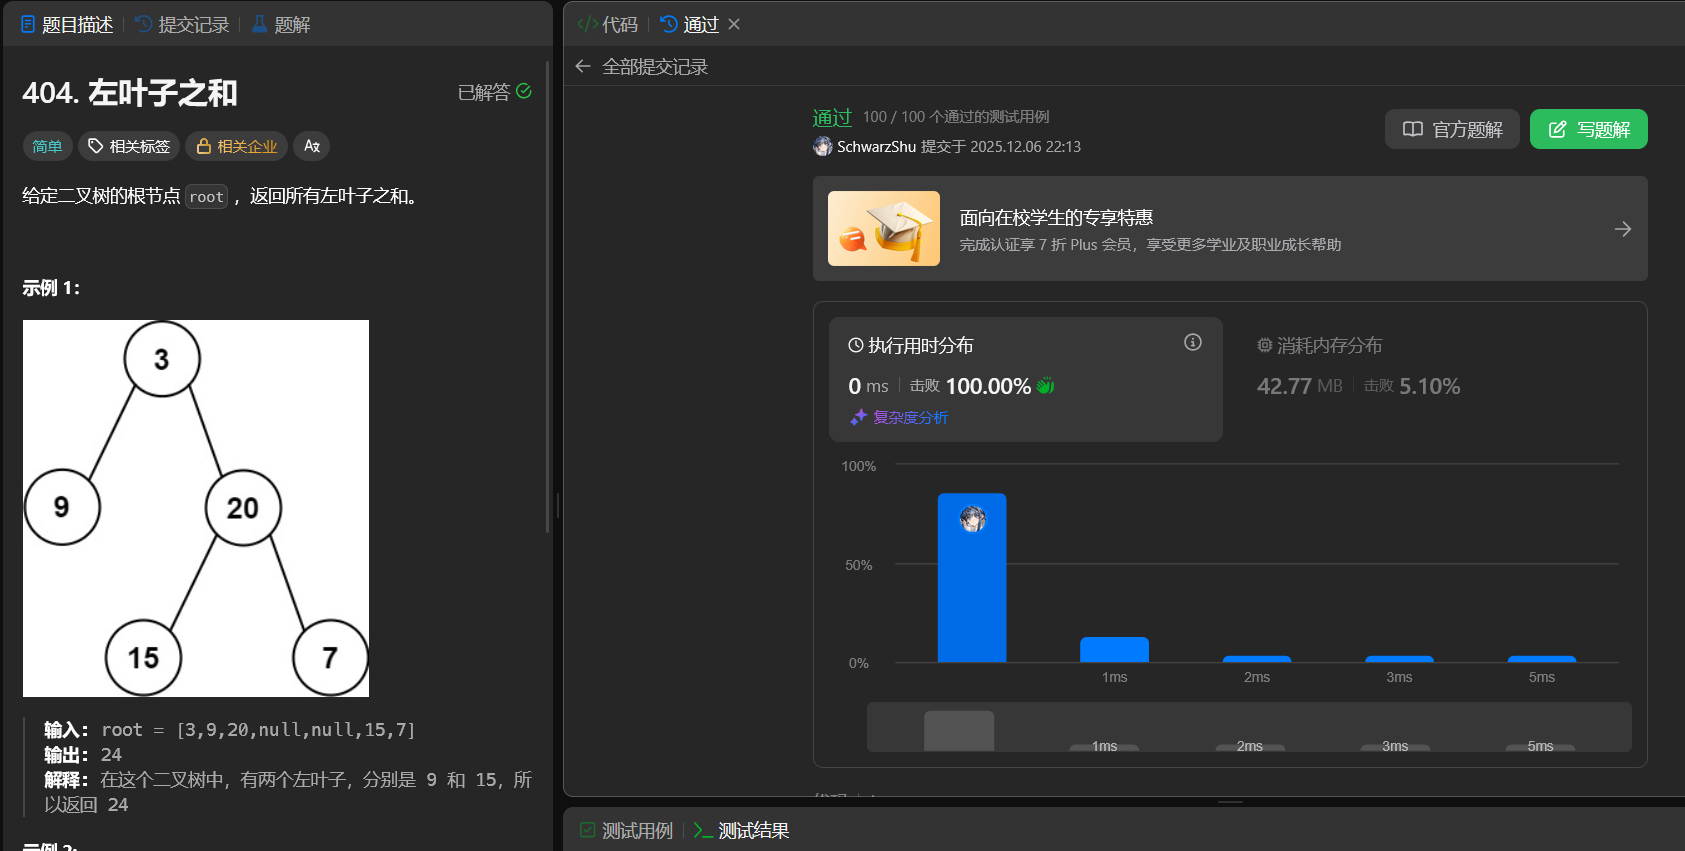Click the green solved checkmark icon
This screenshot has width=1685, height=851.
pos(524,91)
